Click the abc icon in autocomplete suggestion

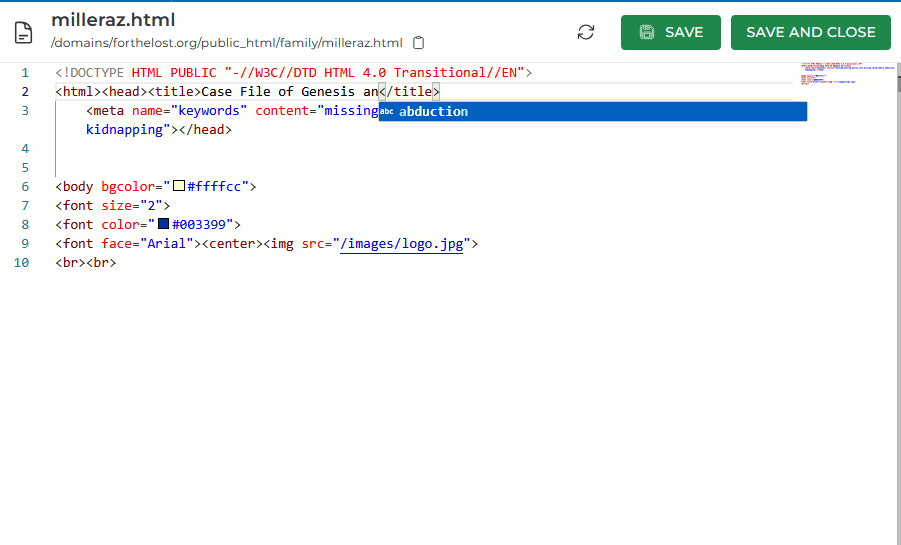tap(387, 111)
